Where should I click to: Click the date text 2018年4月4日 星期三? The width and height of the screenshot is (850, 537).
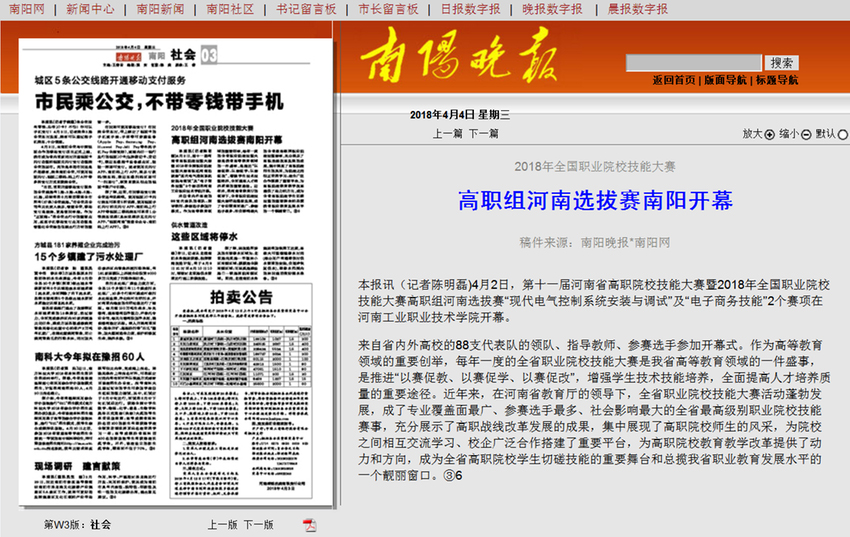(460, 115)
